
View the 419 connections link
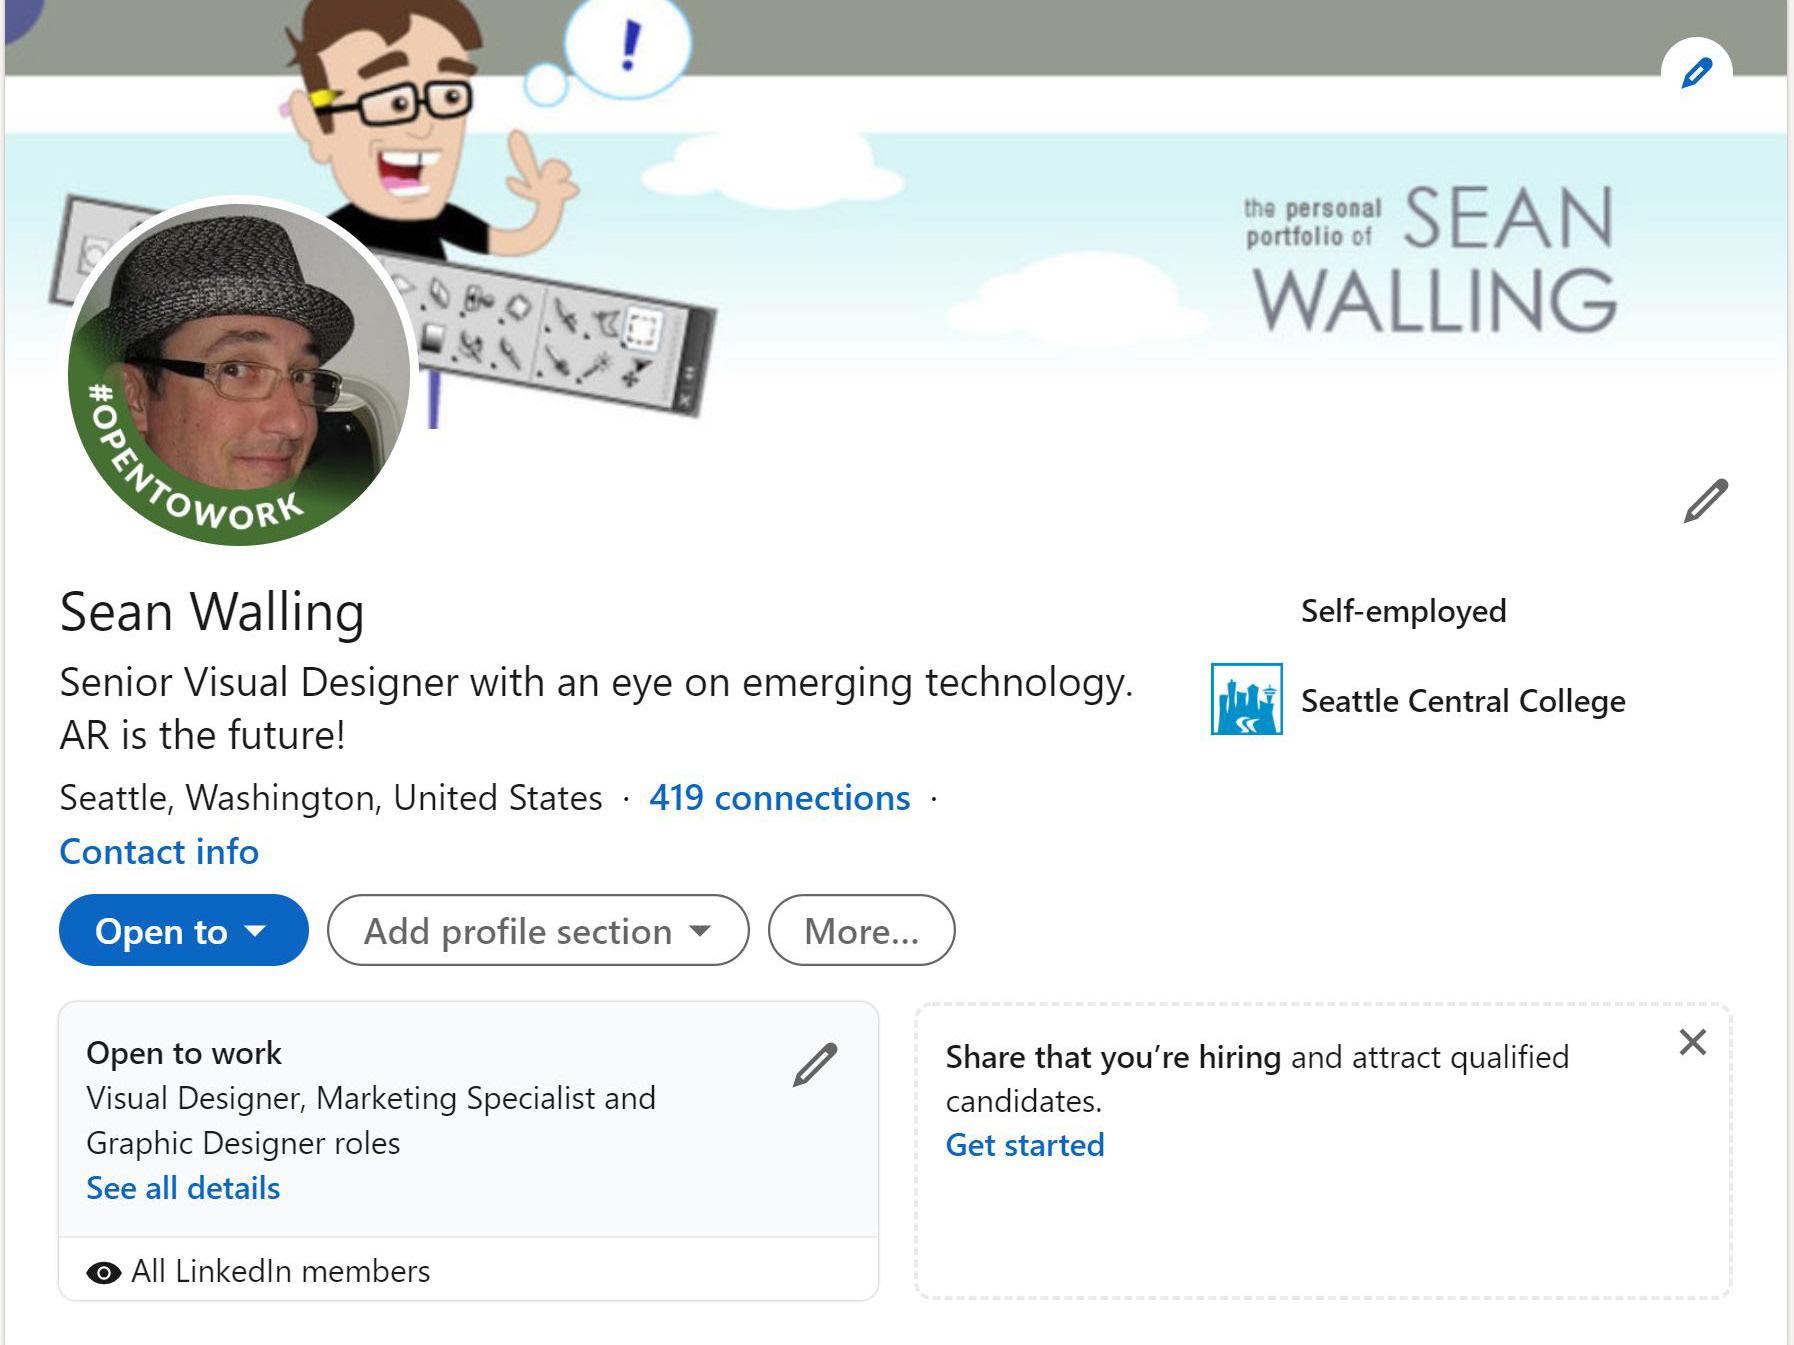(779, 798)
